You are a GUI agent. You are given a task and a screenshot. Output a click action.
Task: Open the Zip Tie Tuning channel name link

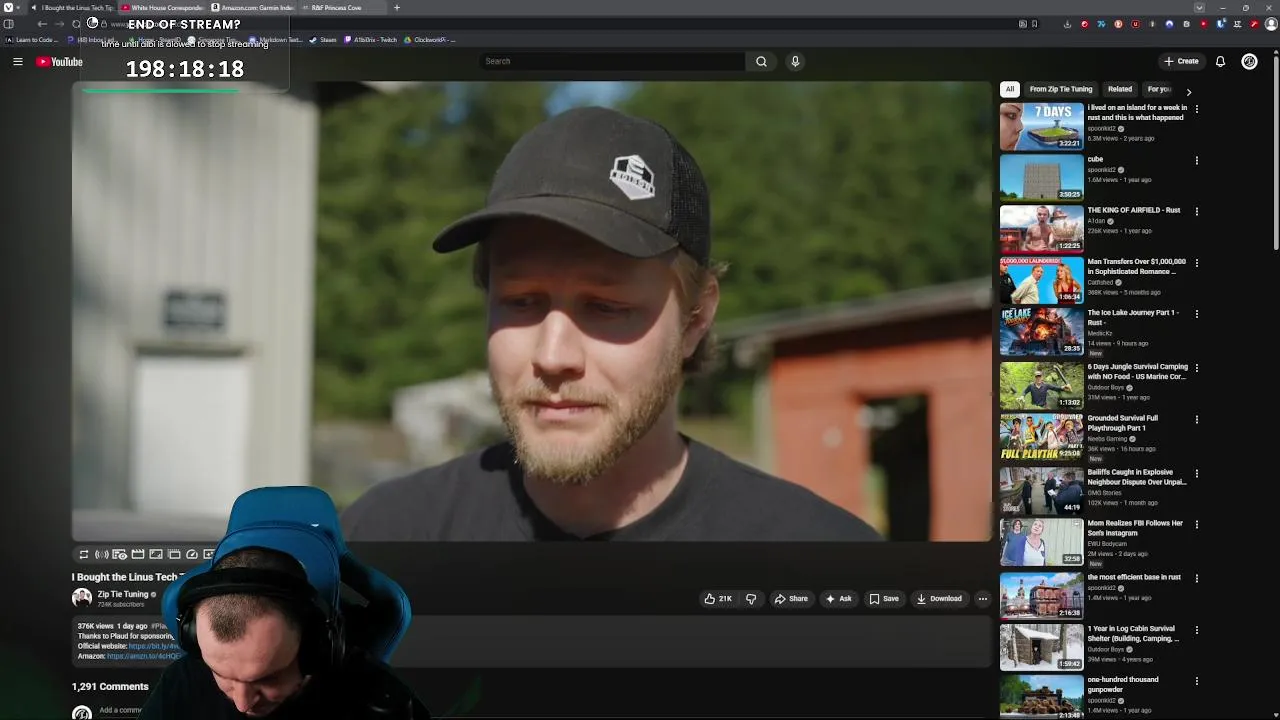[123, 594]
